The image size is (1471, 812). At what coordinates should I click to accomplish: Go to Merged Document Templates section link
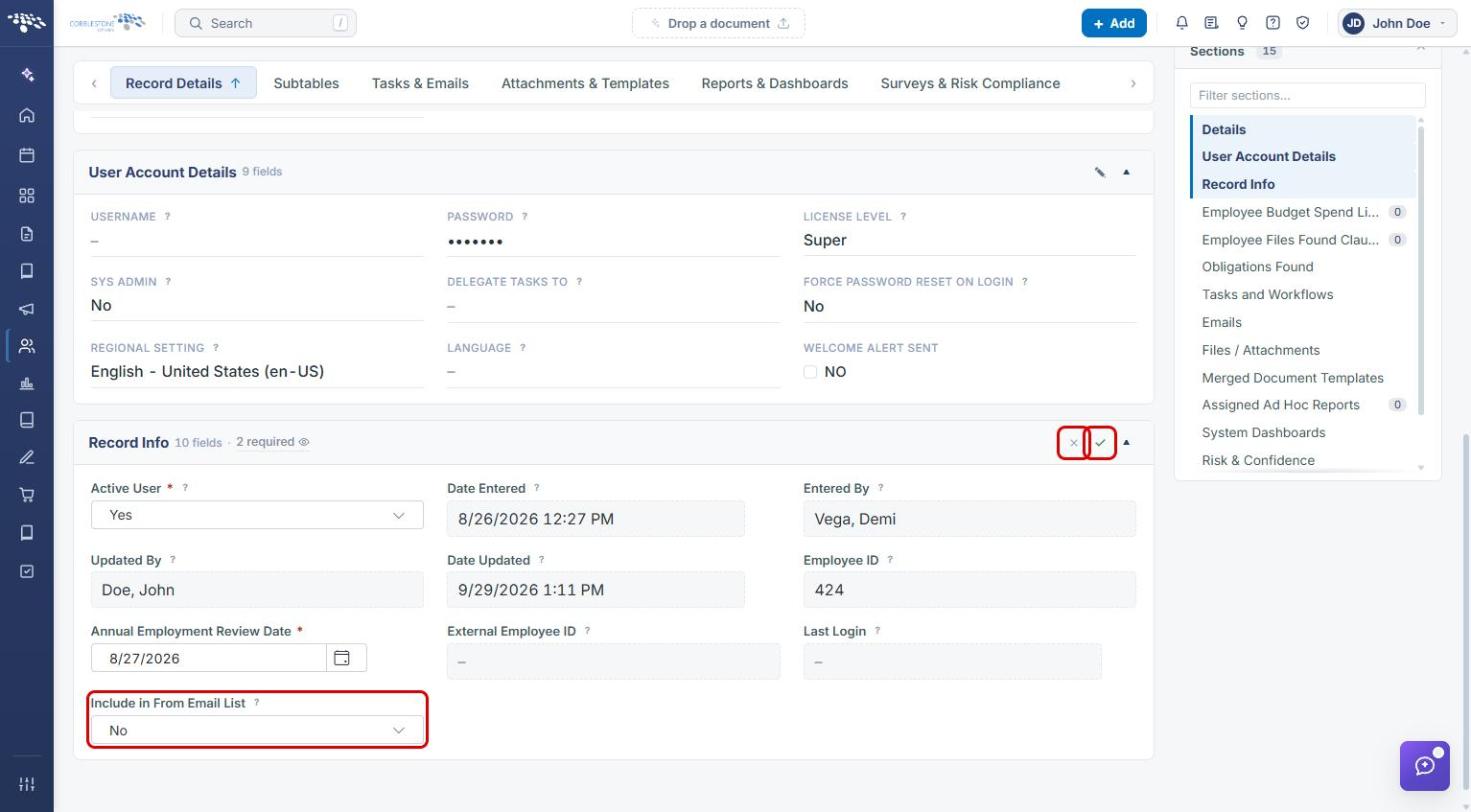click(1292, 378)
